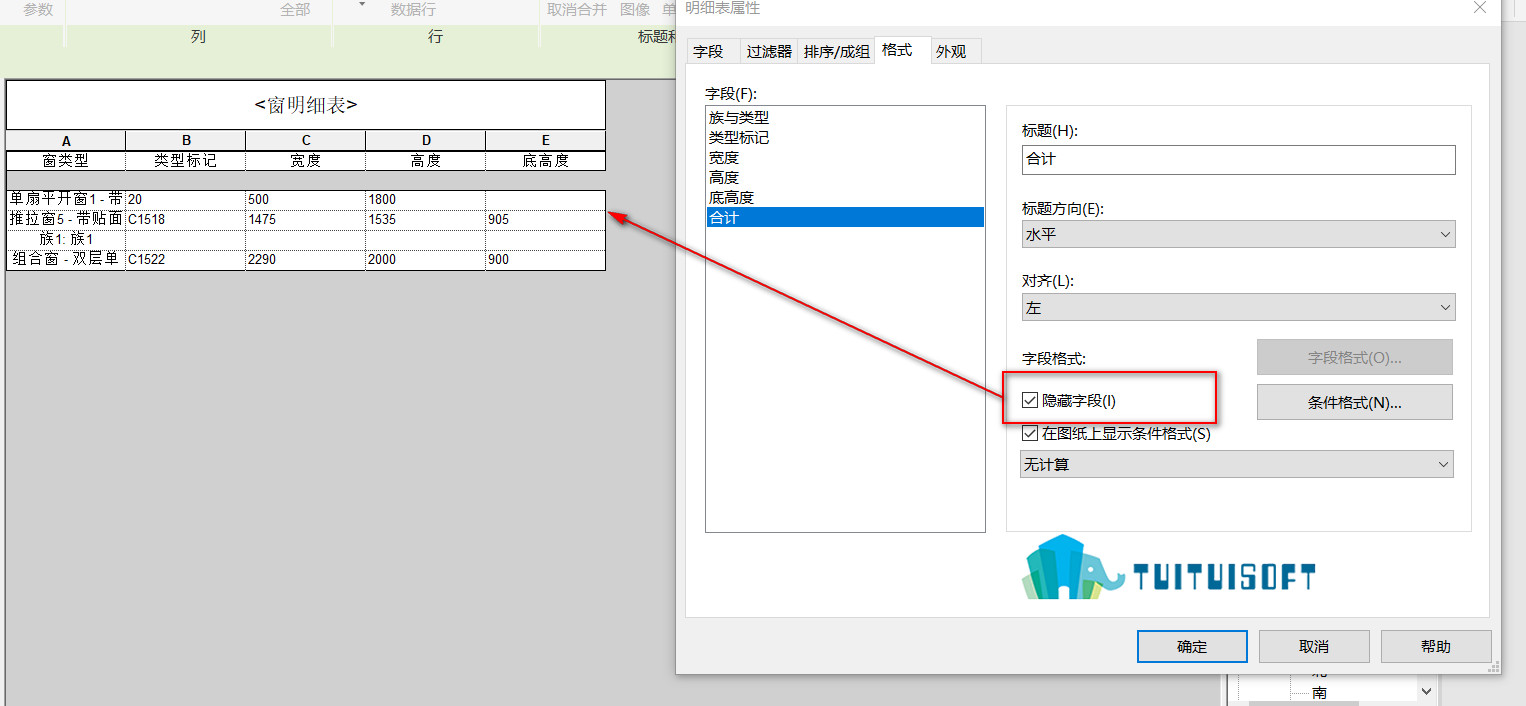Click the 帮助 button

(1436, 646)
